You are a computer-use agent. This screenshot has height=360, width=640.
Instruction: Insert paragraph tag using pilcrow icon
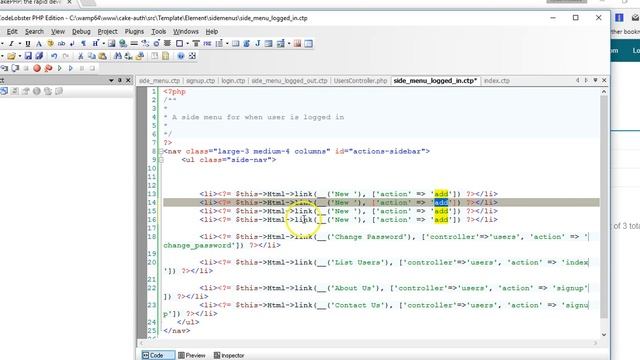click(83, 44)
